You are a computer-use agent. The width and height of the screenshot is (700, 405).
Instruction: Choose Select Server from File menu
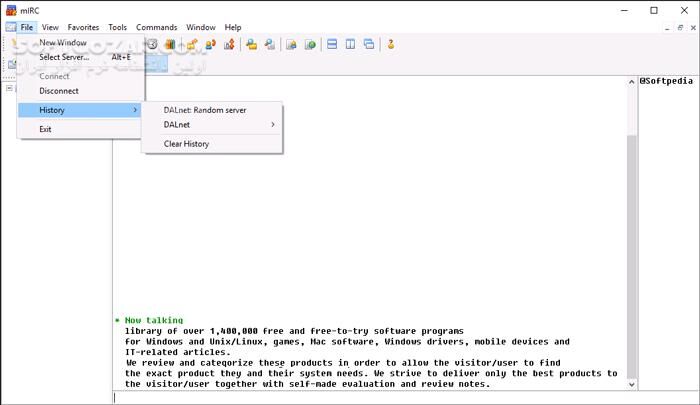coord(64,57)
